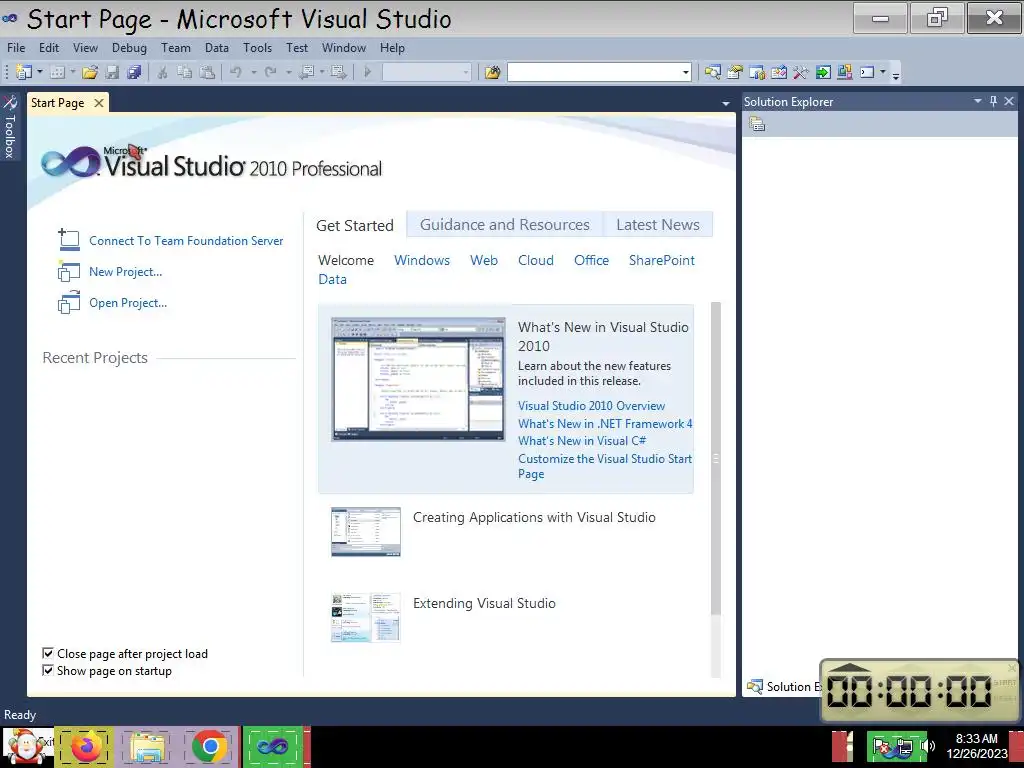Open the Properties Window toolbar icon
Viewport: 1024px width, 768px height.
pyautogui.click(x=735, y=72)
